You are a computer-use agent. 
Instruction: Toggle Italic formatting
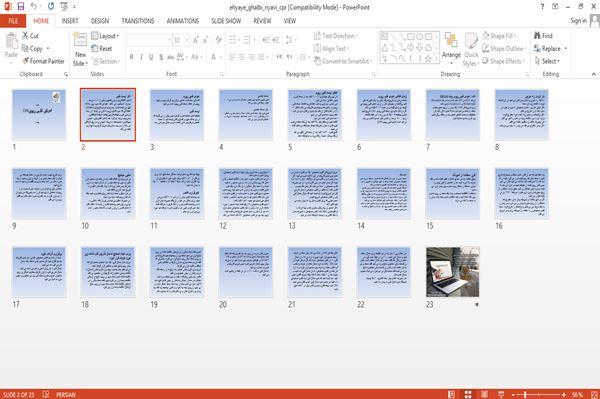141,57
